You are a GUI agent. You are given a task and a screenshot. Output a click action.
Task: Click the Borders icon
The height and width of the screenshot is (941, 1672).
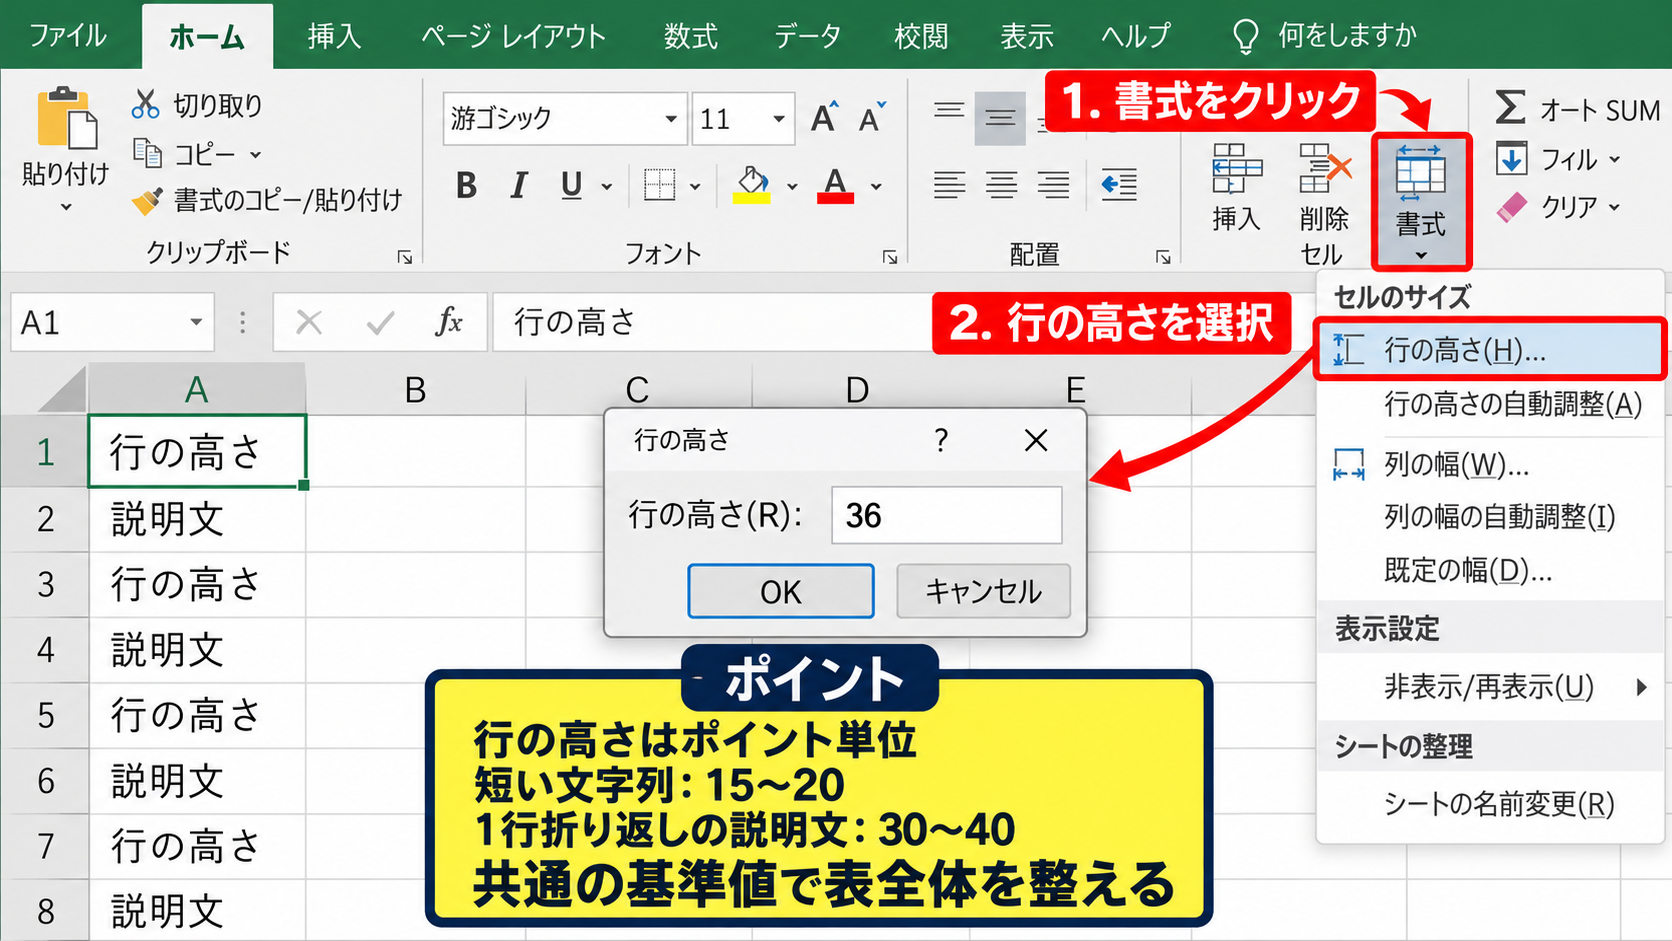(659, 185)
